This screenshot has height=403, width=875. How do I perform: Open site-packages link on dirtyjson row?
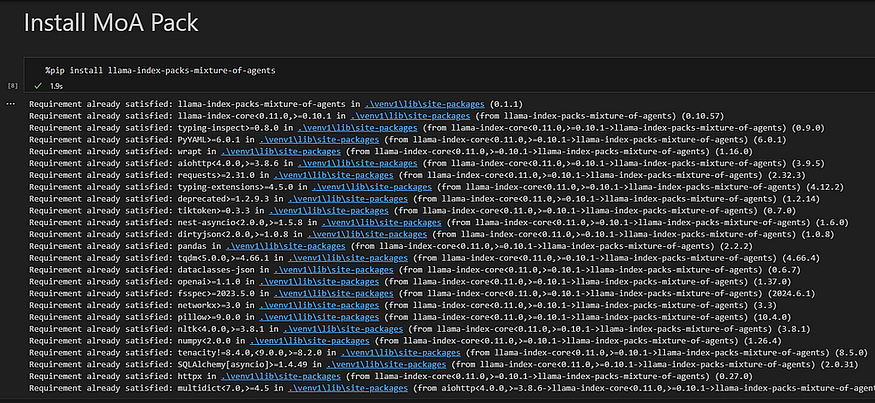tap(367, 234)
